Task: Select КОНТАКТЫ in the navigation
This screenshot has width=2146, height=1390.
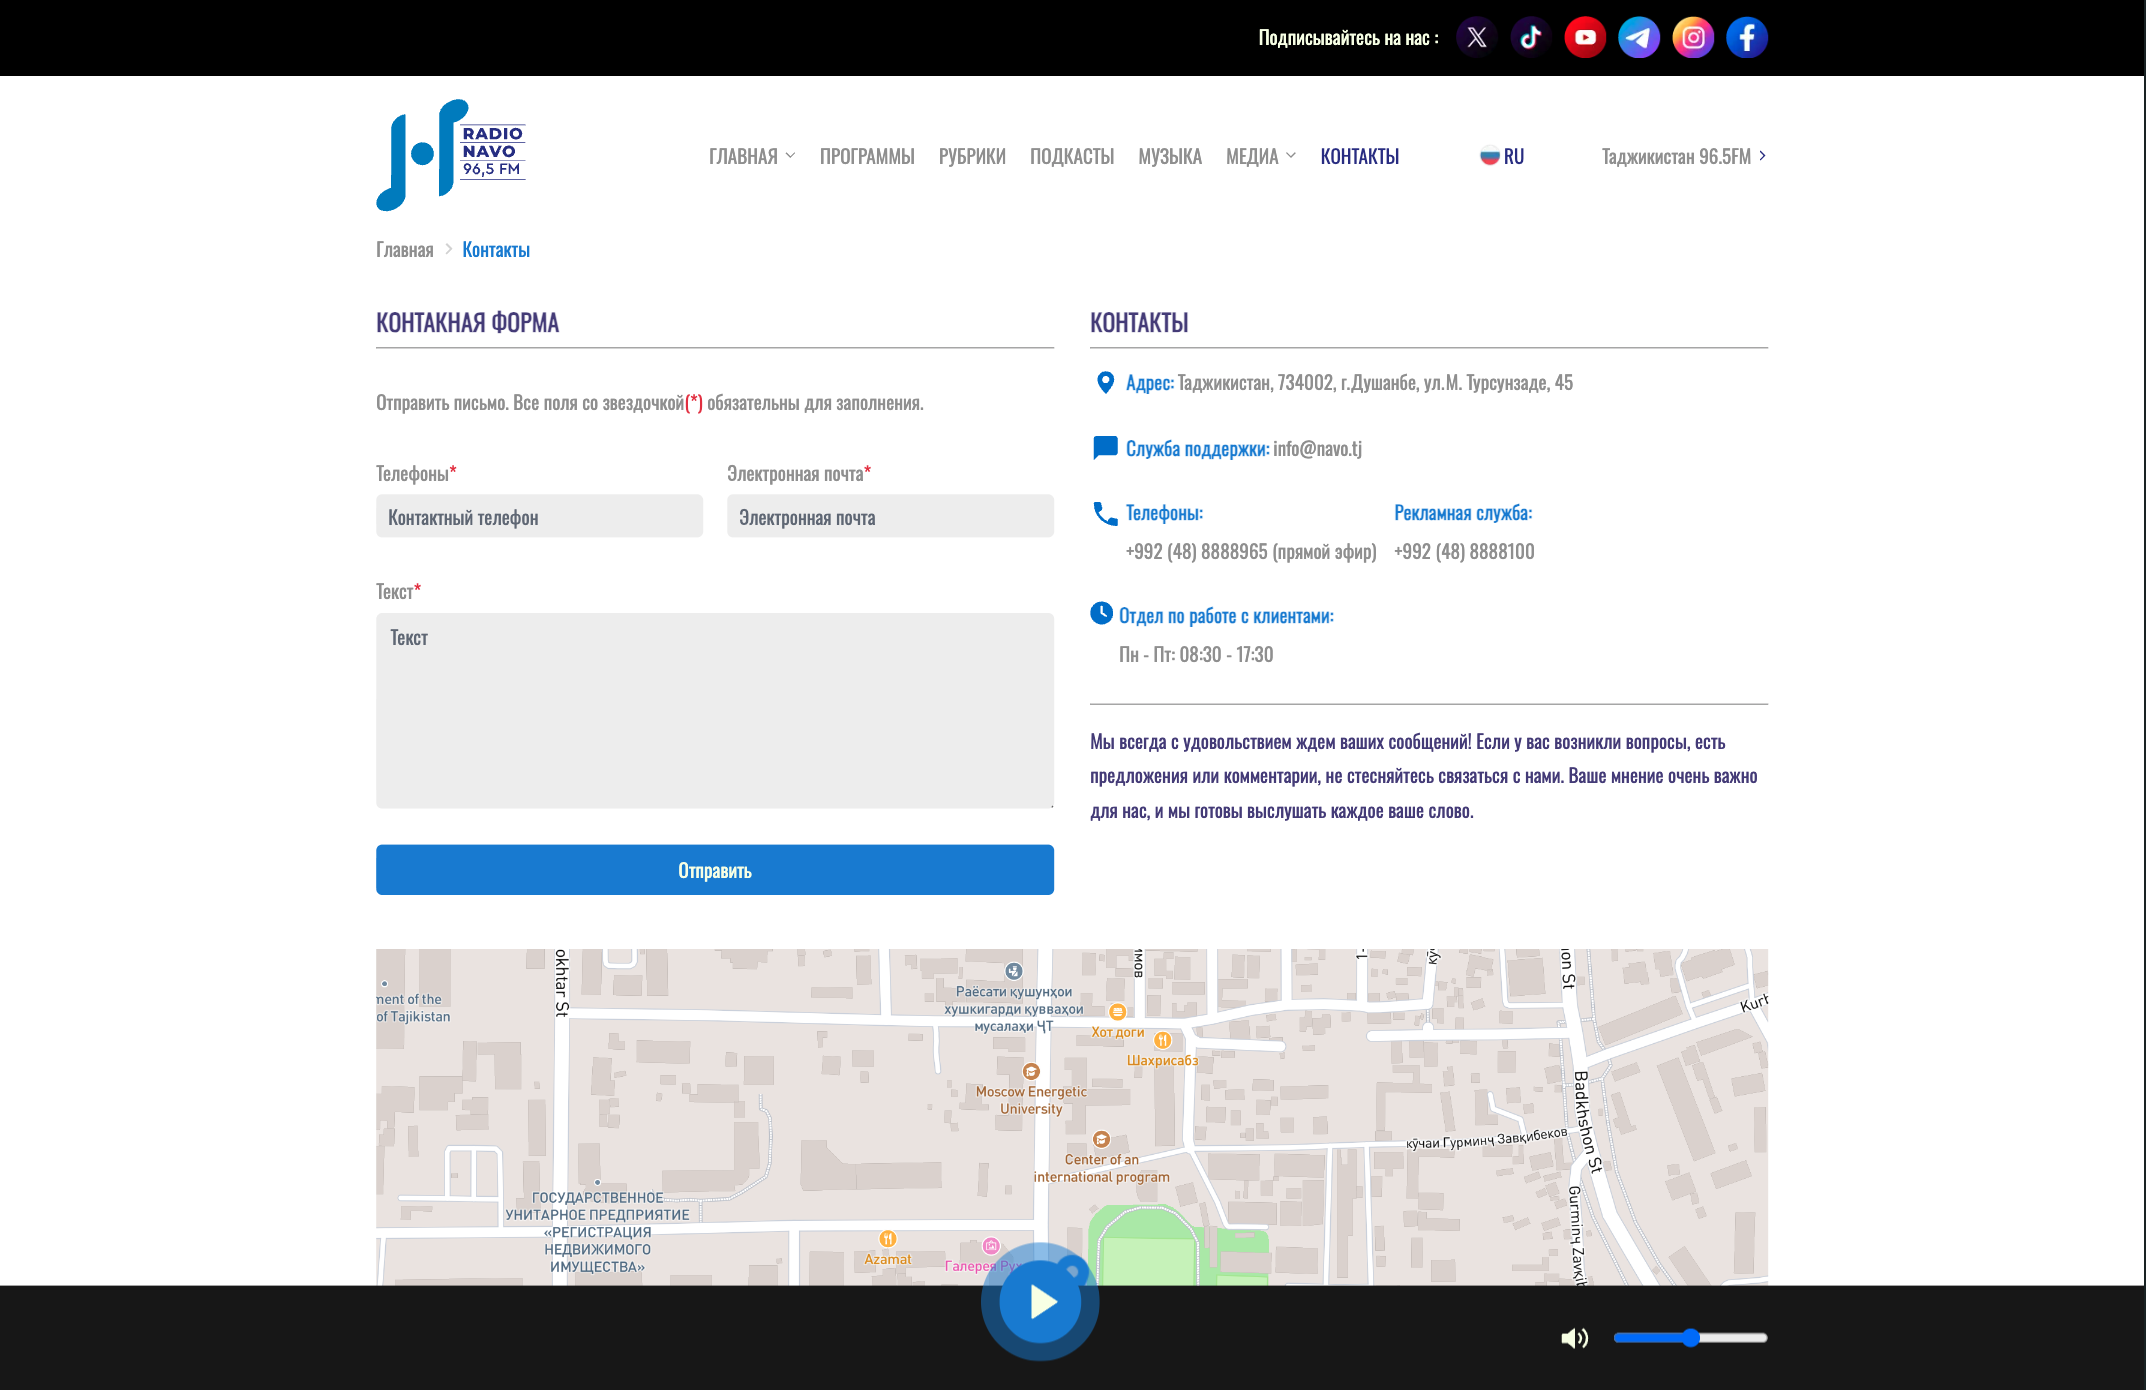Action: coord(1360,157)
